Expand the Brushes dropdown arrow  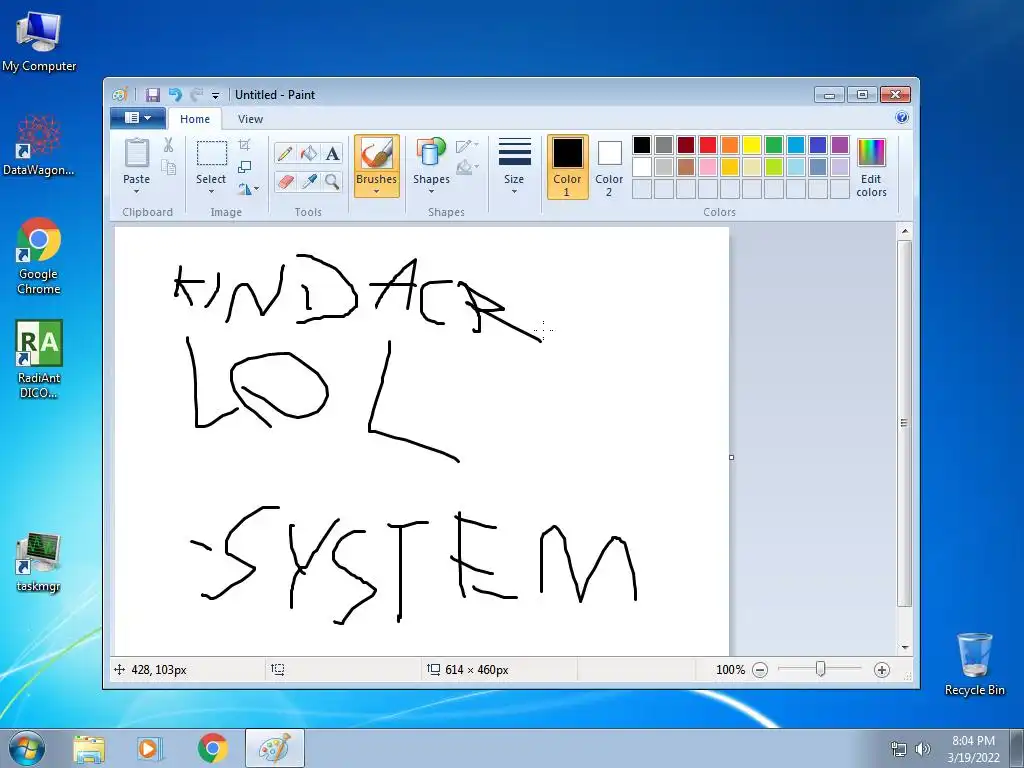pos(377,191)
